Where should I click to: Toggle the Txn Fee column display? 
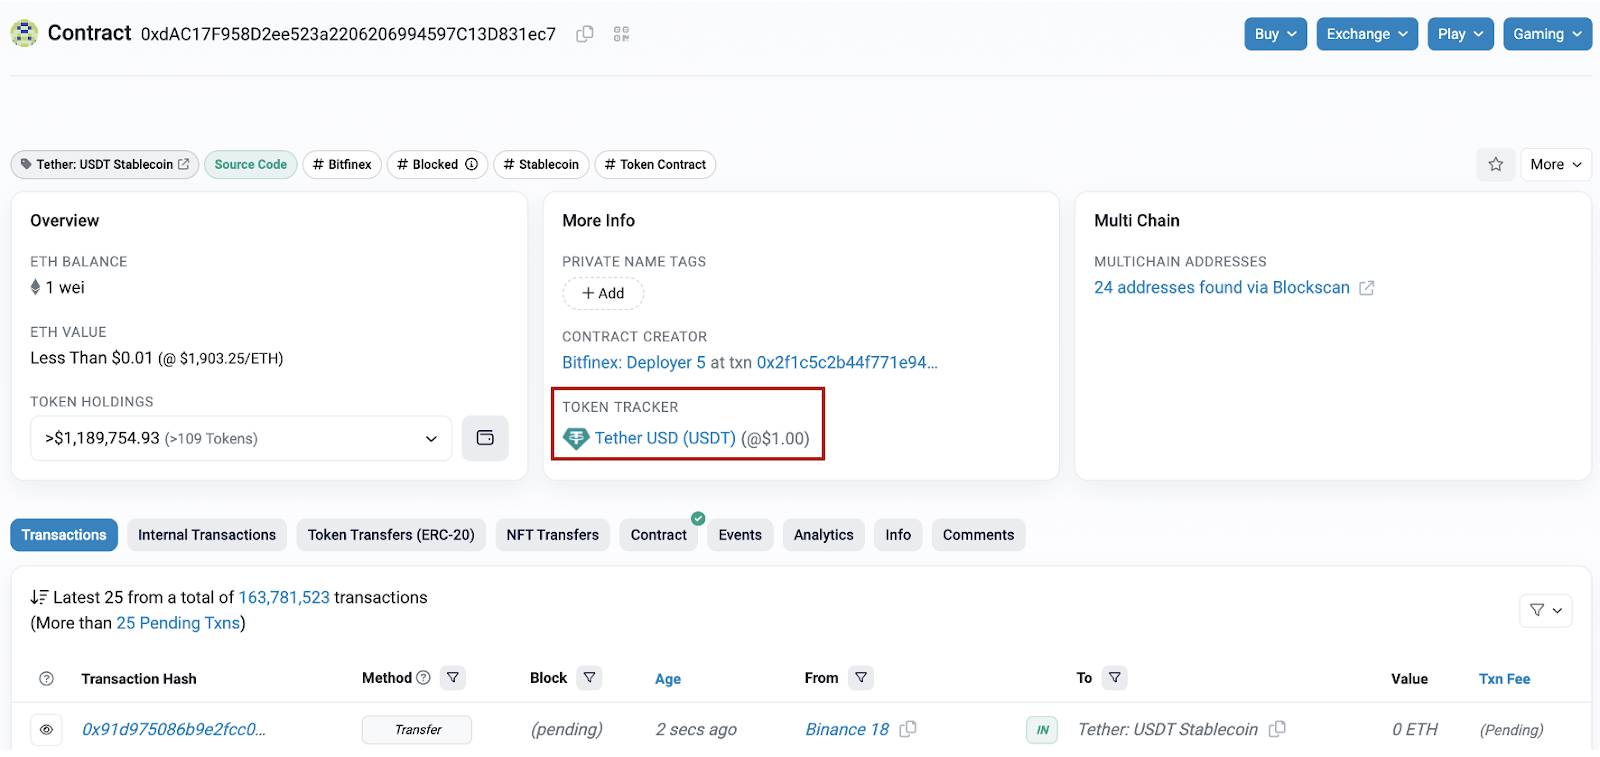(1504, 679)
